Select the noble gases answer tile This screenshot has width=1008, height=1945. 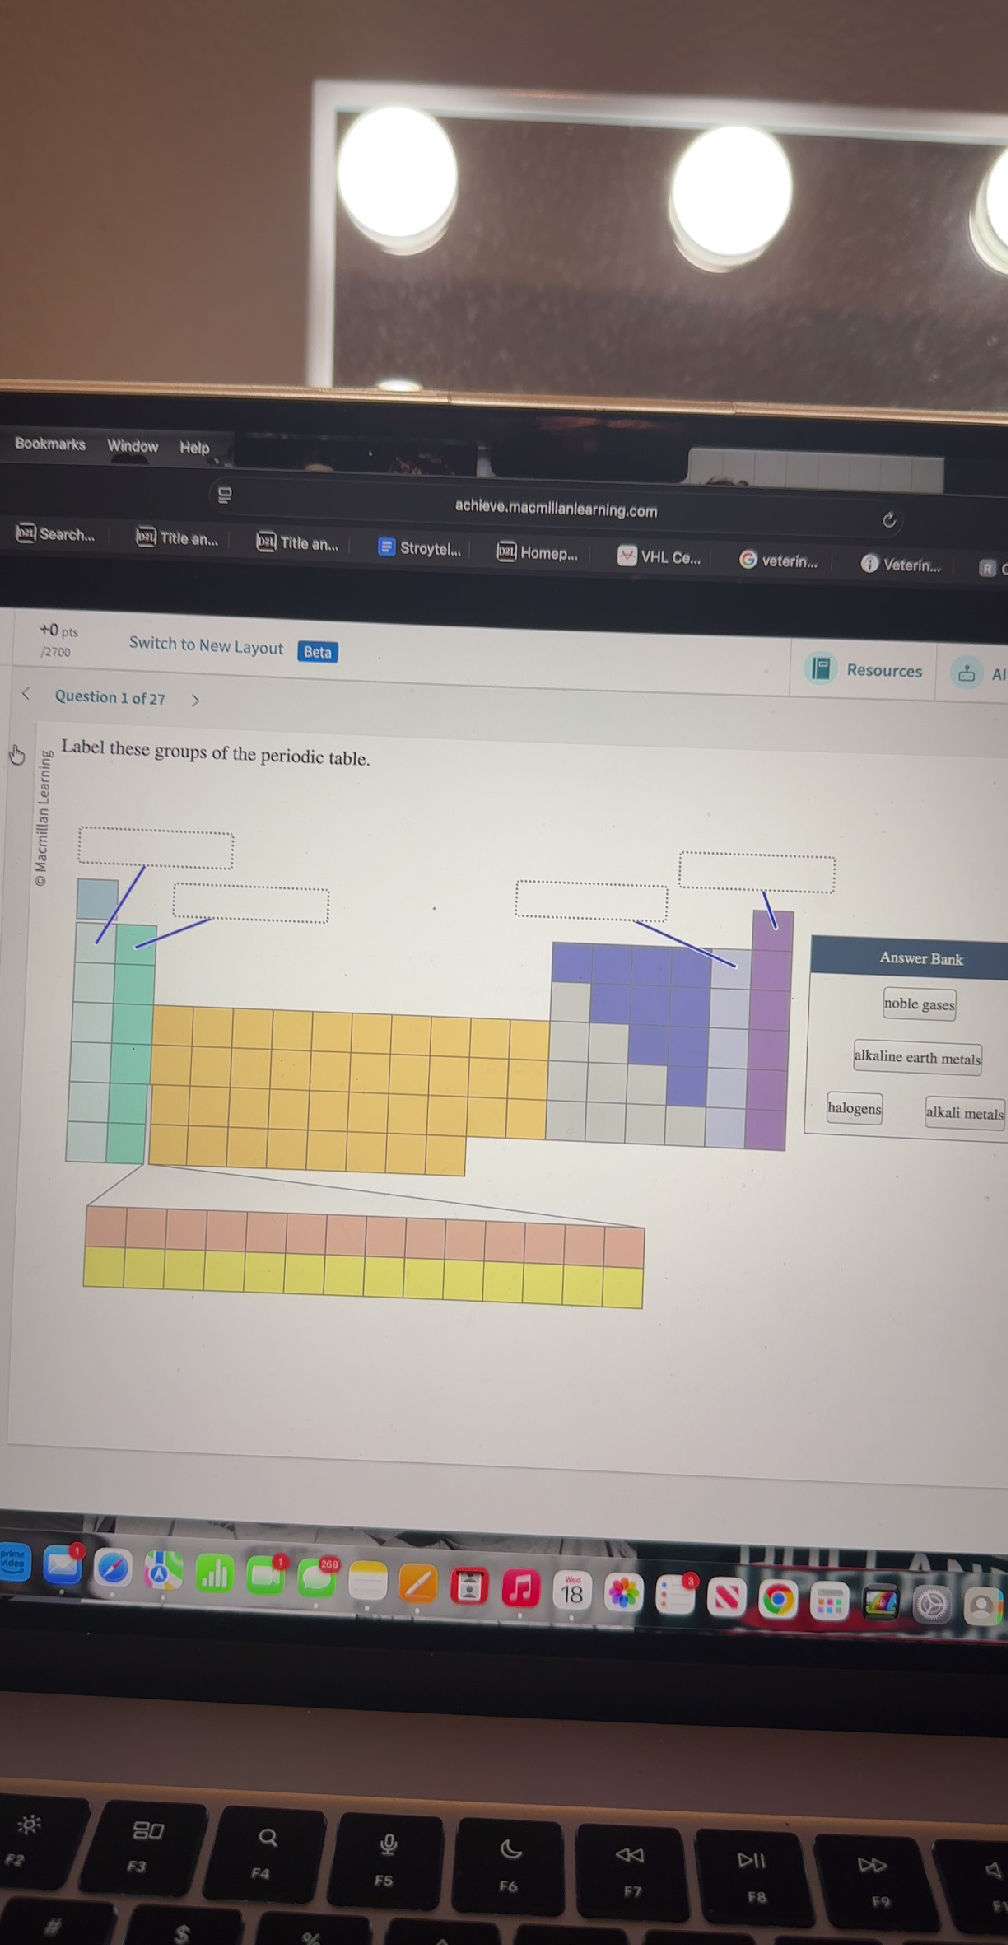coord(919,1004)
